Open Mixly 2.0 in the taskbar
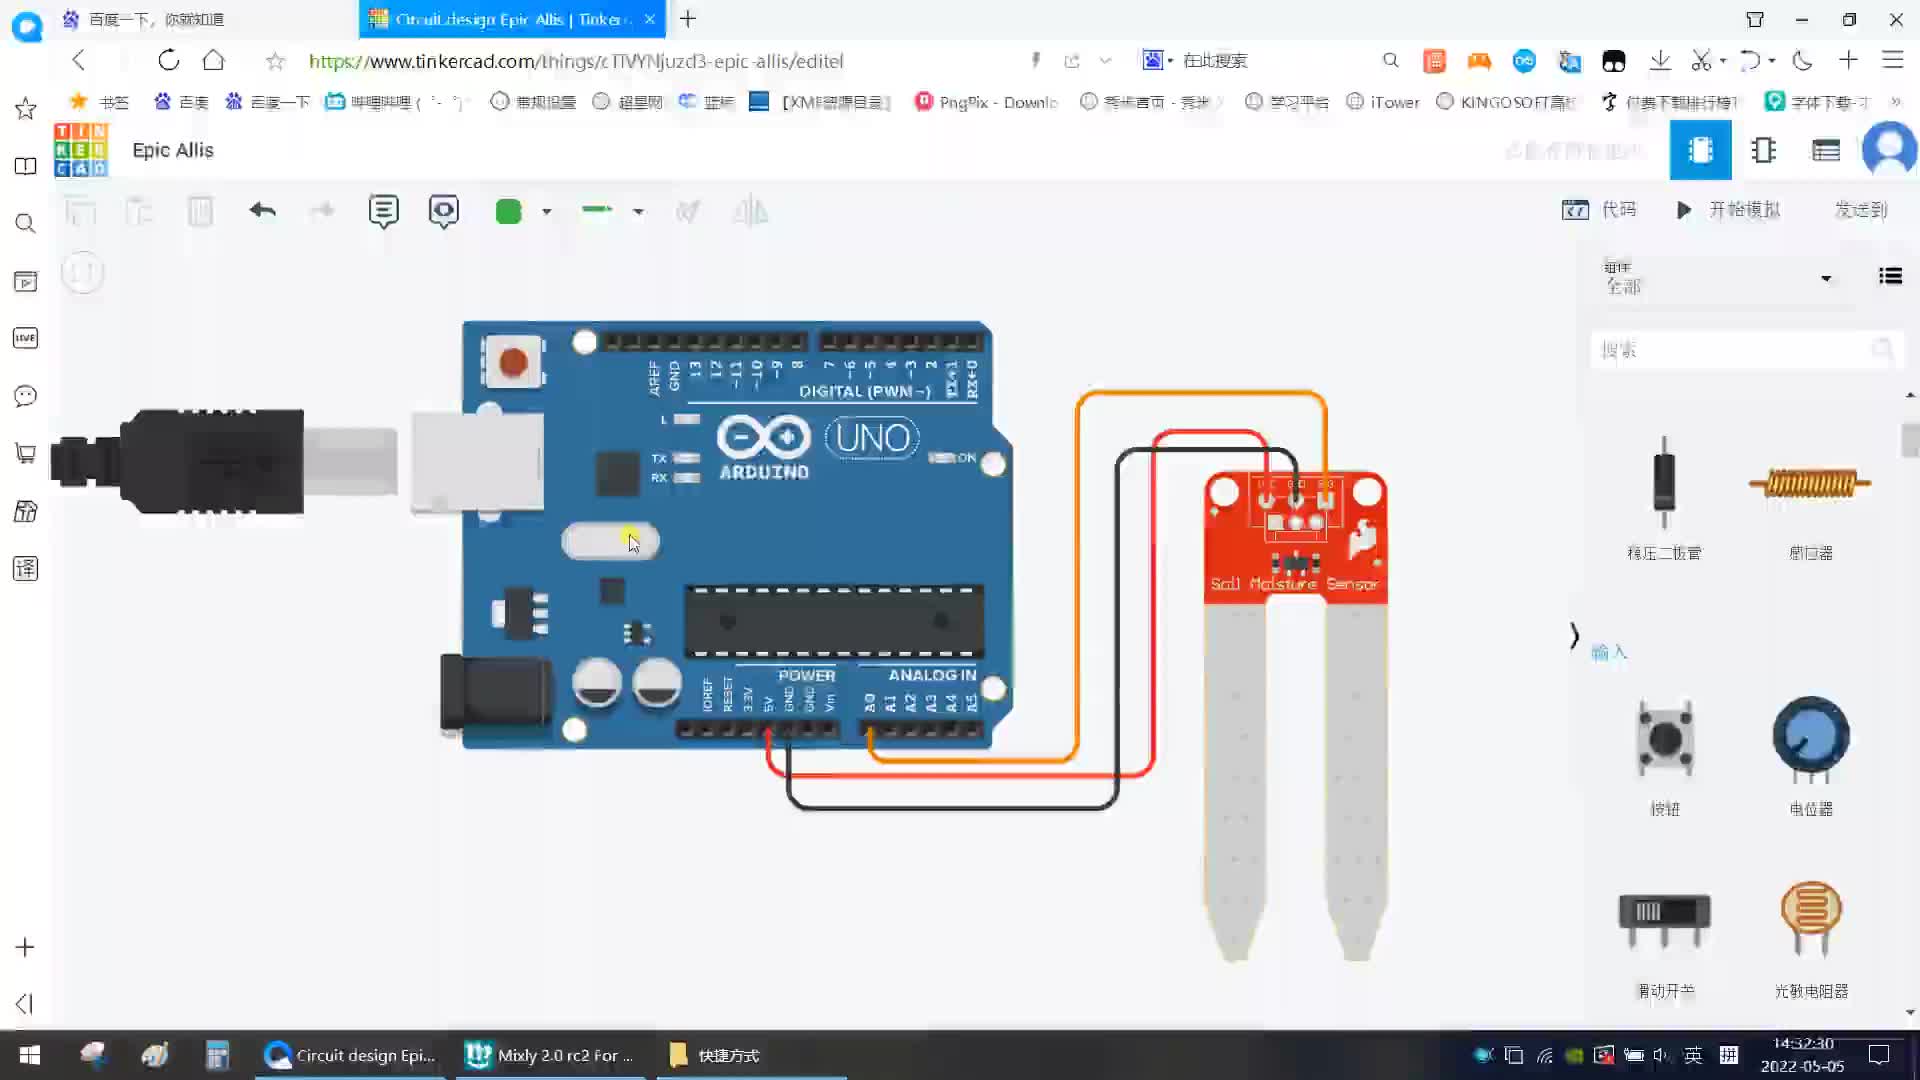 (x=550, y=1055)
